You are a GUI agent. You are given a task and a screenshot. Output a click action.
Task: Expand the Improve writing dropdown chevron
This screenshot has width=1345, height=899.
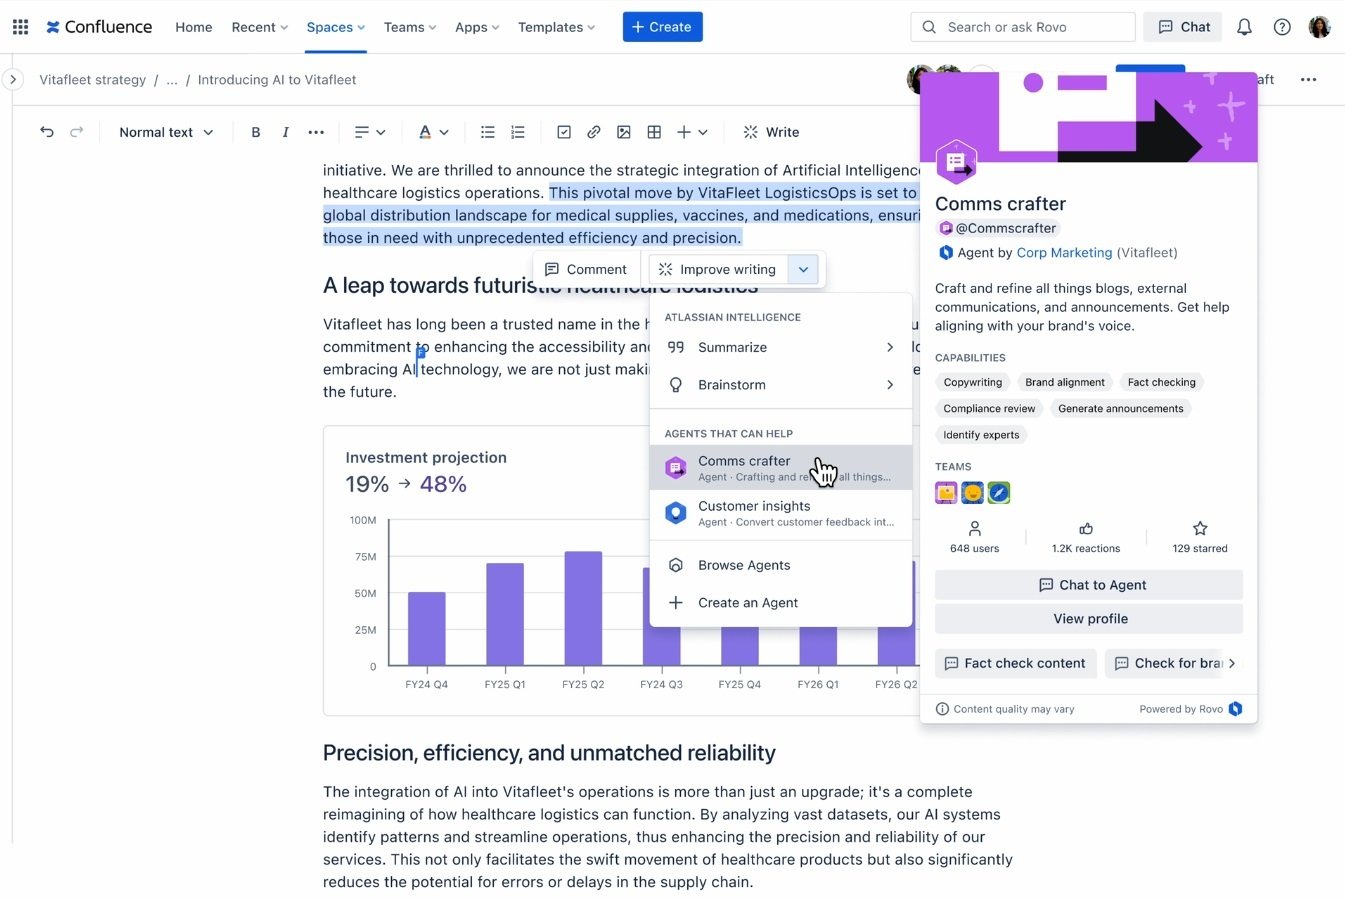pos(802,269)
